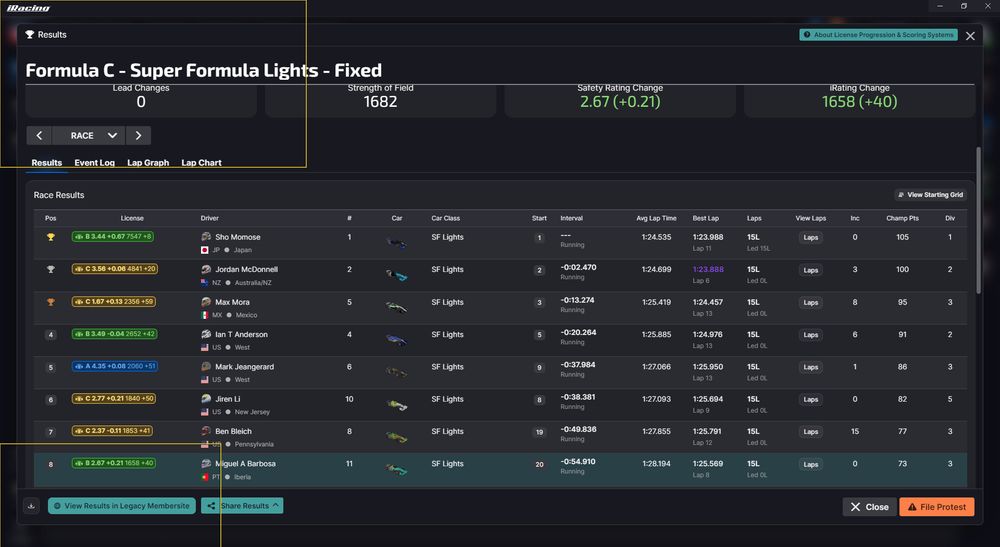Click Sho Momose's helmet icon
This screenshot has height=547, width=1000.
206,237
